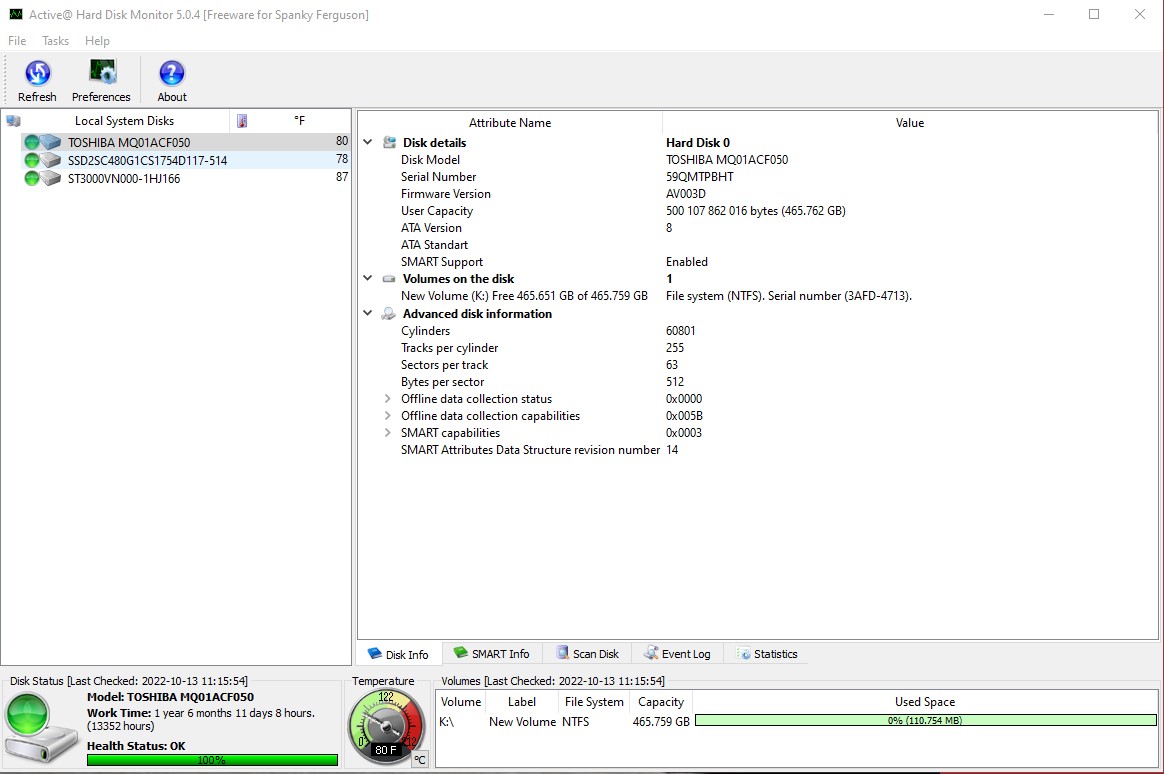
Task: Collapse Advanced disk information section
Action: (367, 314)
